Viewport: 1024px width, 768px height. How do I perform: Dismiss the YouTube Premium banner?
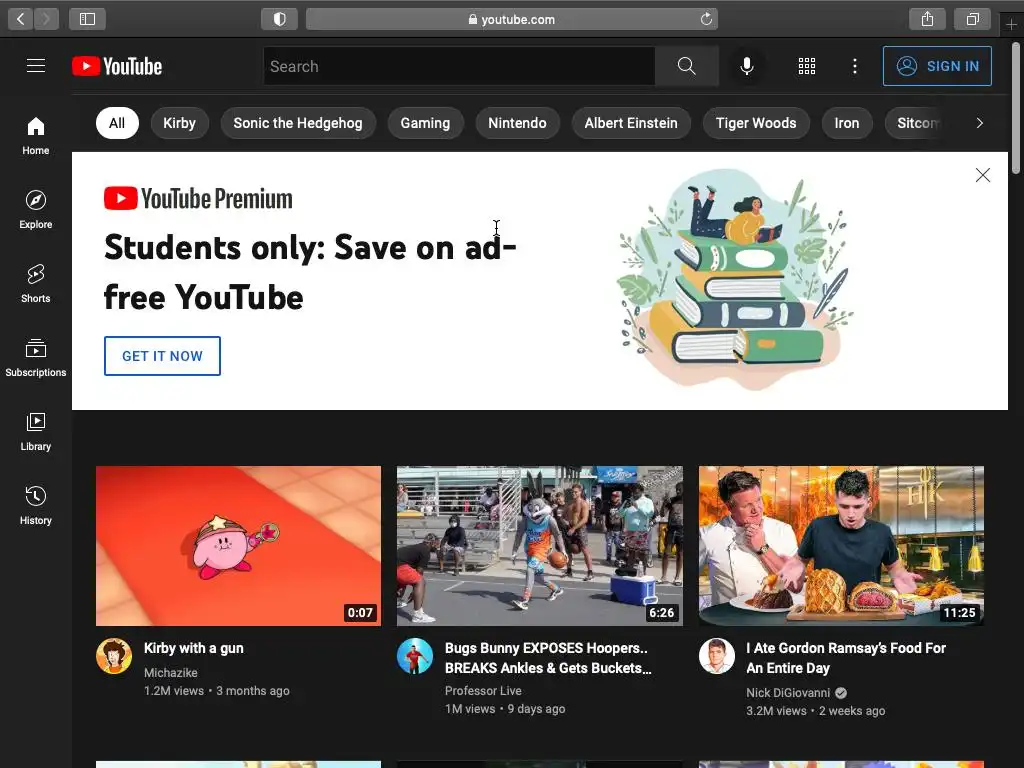[982, 175]
